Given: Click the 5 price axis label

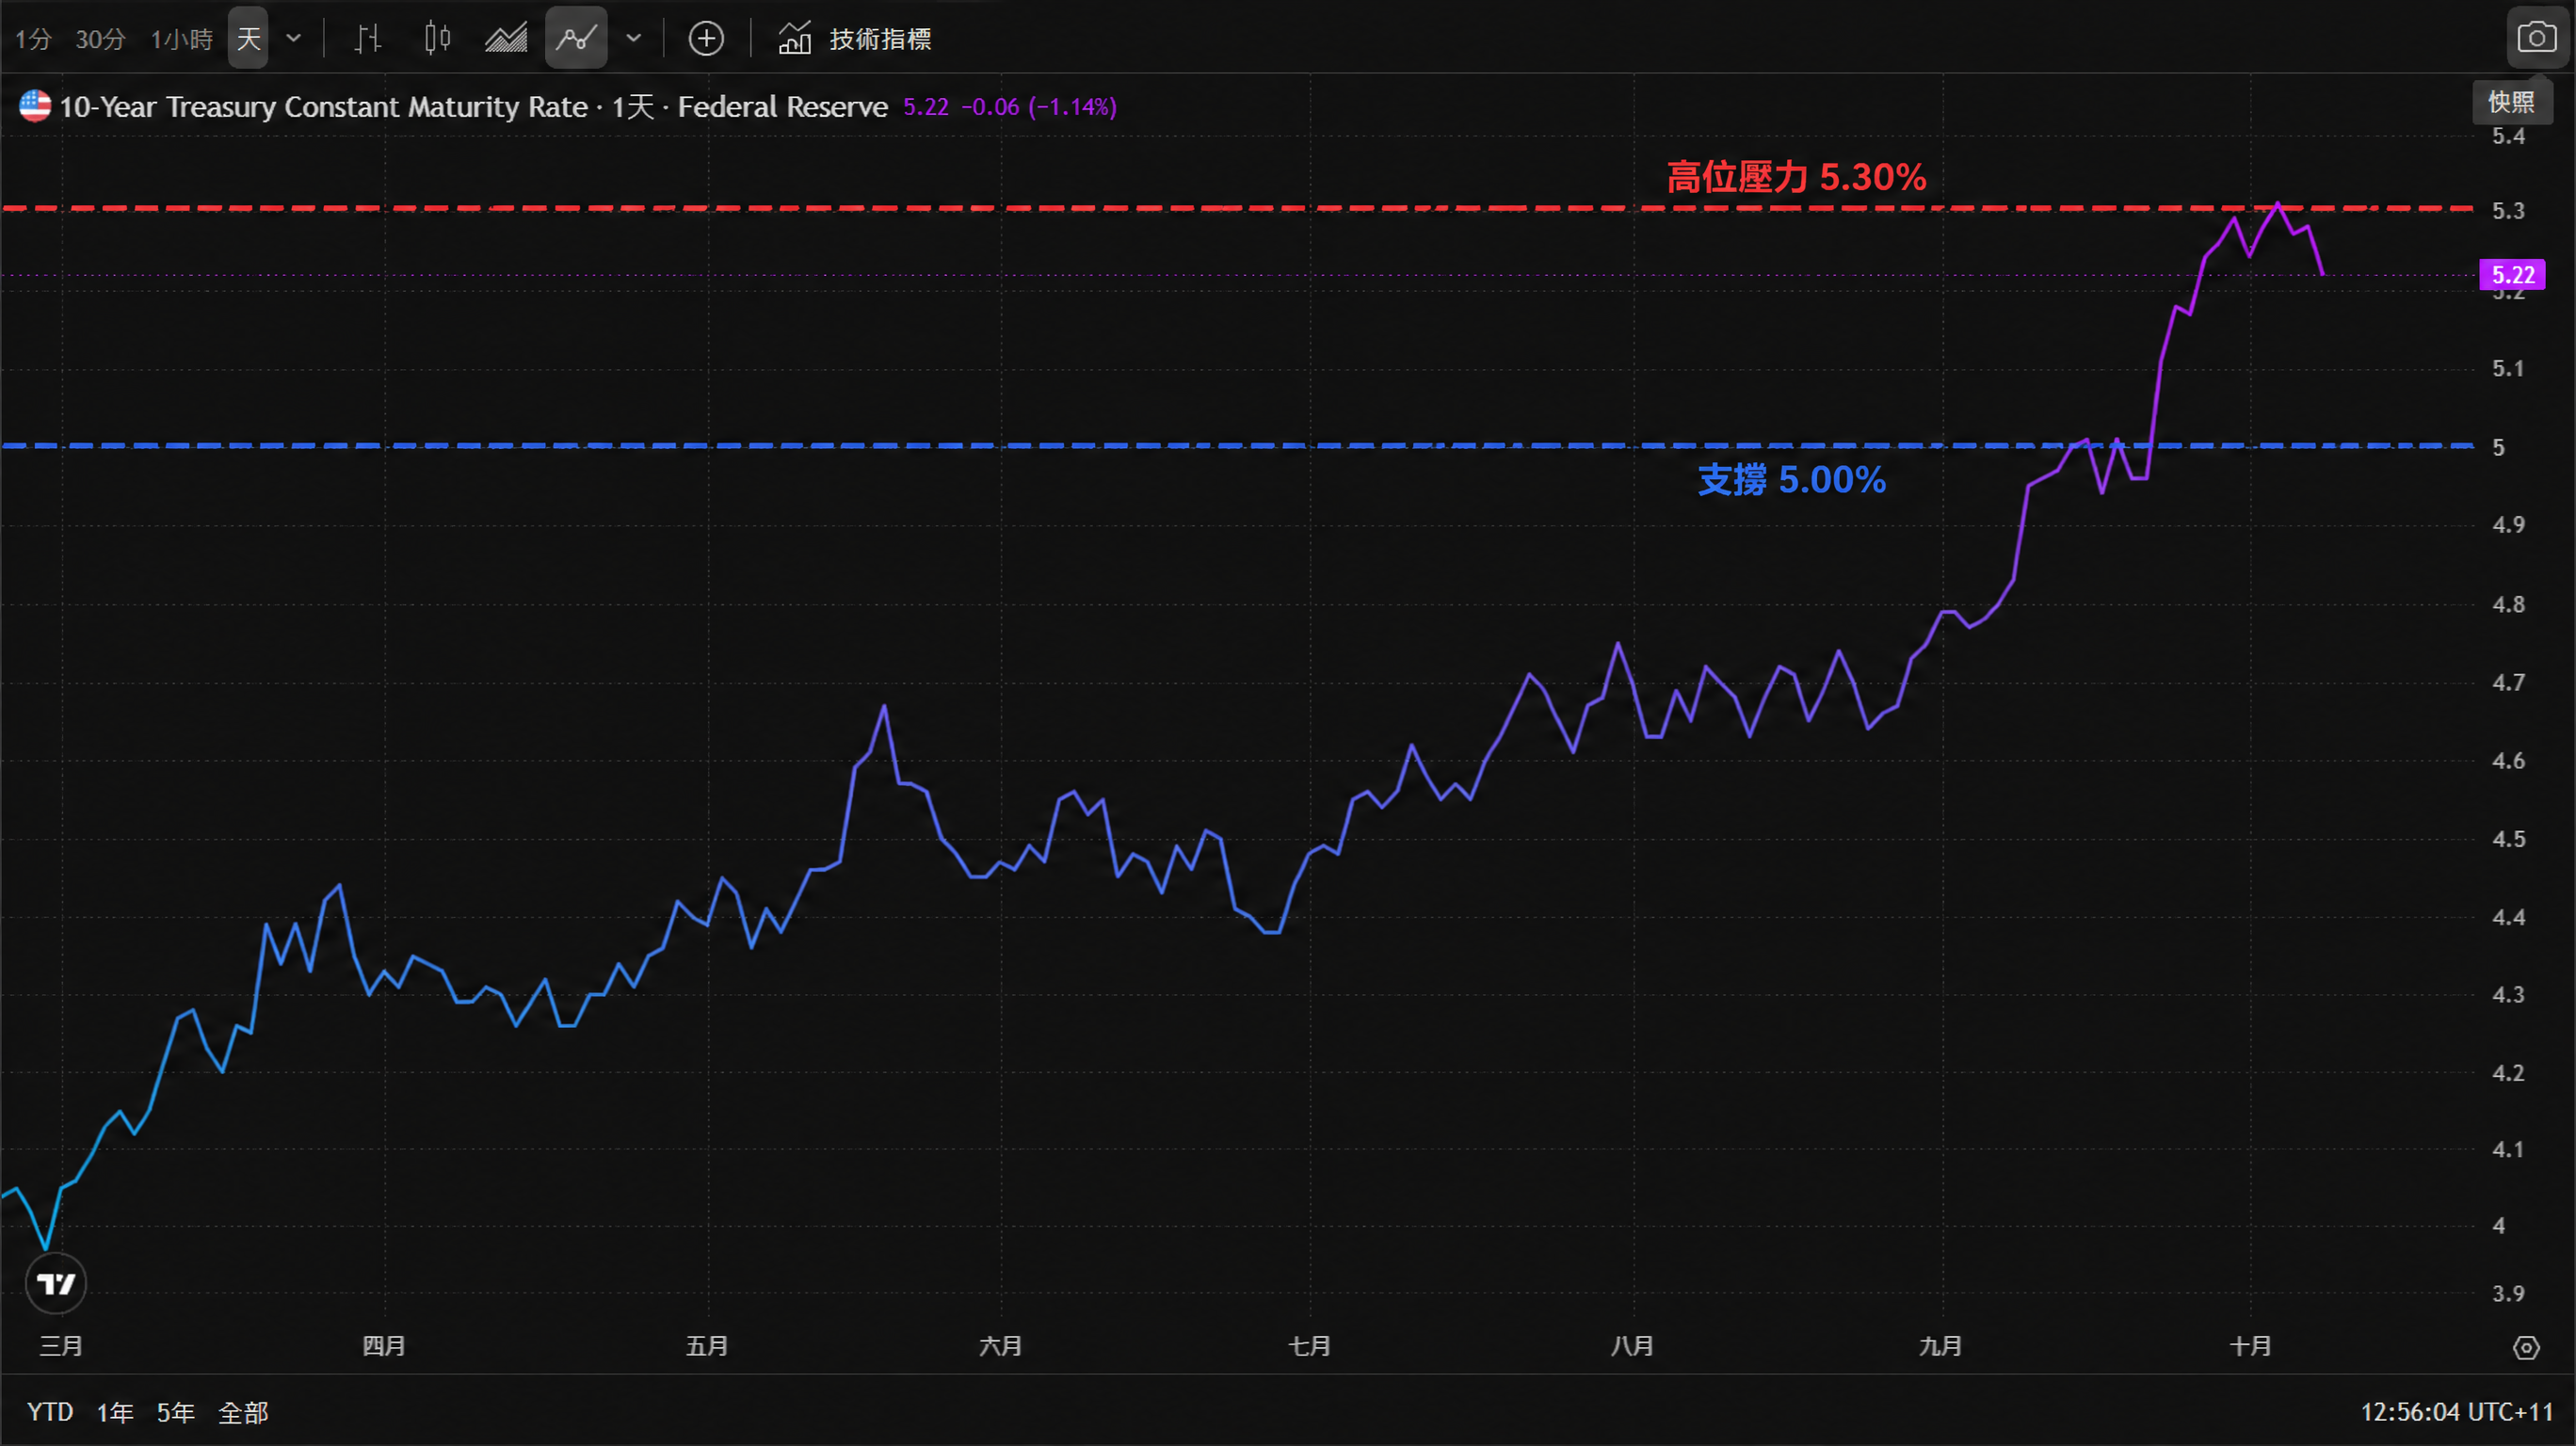Looking at the screenshot, I should [x=2499, y=447].
